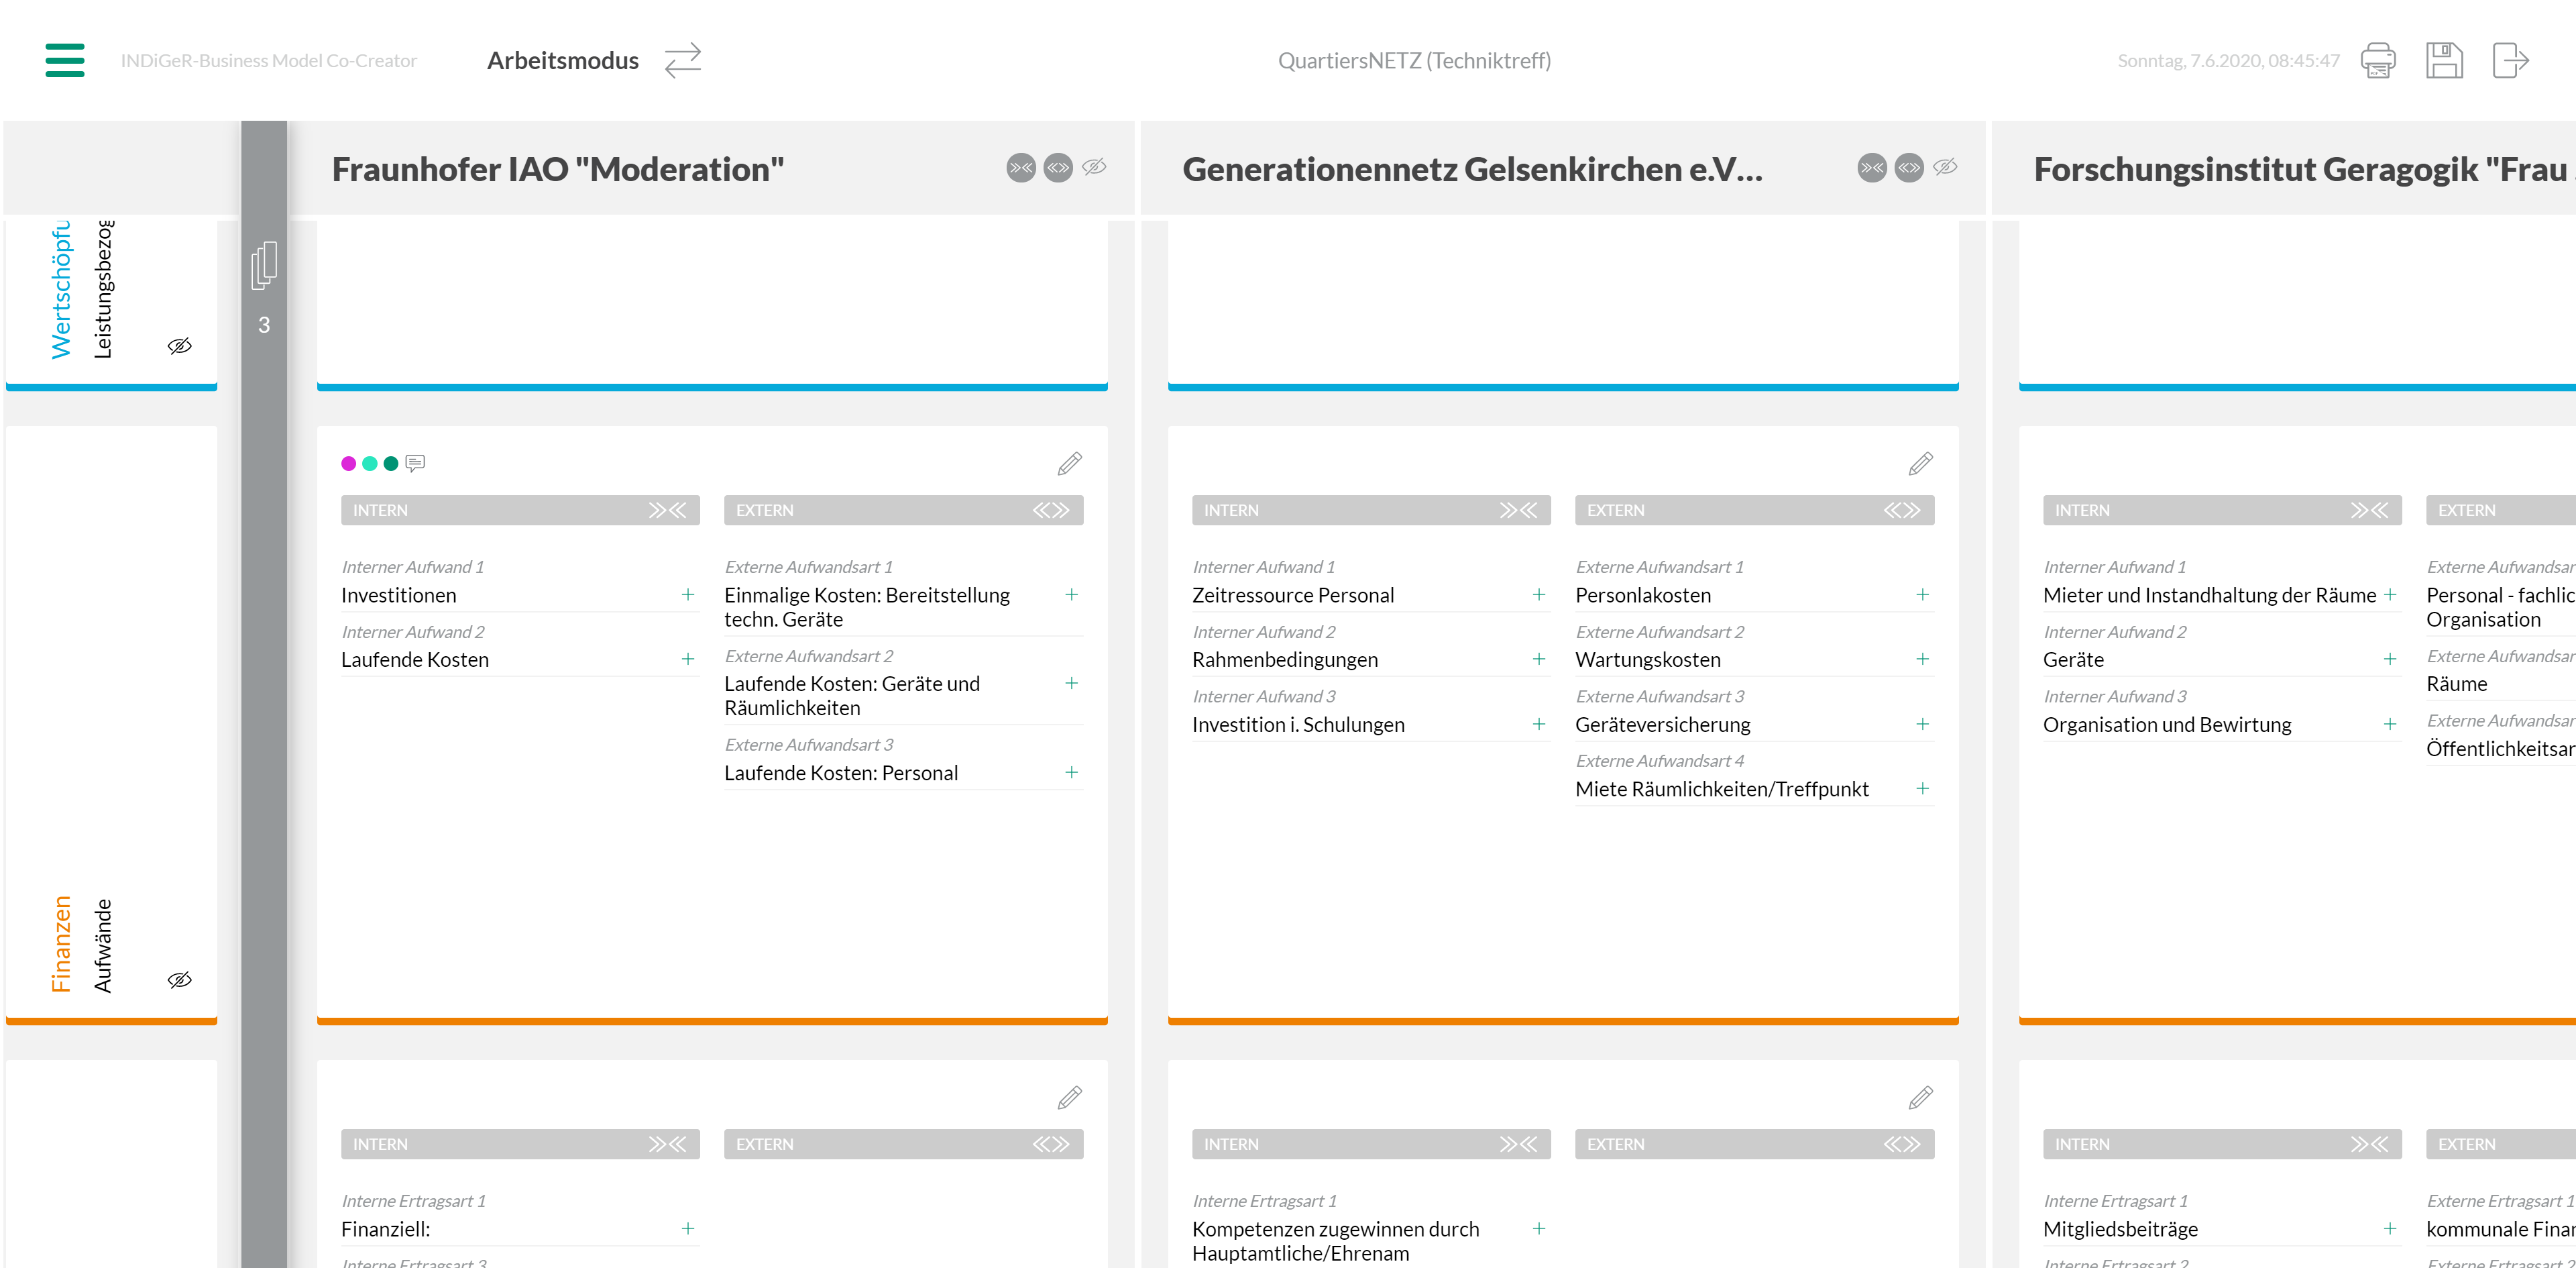Add entry next to Zeitressource Personal
Viewport: 2576px width, 1268px height.
pyautogui.click(x=1539, y=594)
